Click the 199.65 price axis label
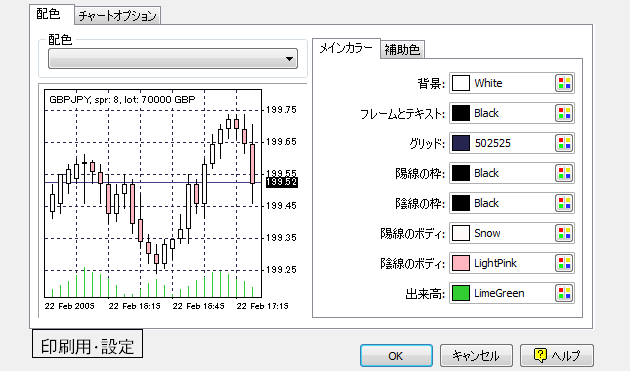The height and width of the screenshot is (371, 630). tap(281, 142)
